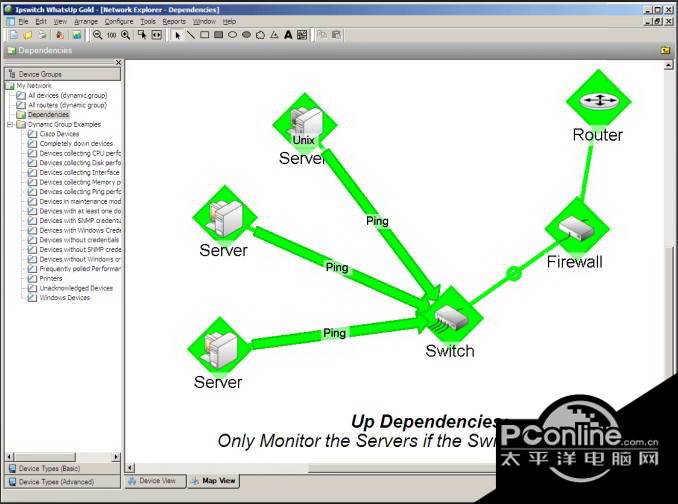Click the New document toolbar icon
Image resolution: width=678 pixels, height=504 pixels.
tap(14, 35)
